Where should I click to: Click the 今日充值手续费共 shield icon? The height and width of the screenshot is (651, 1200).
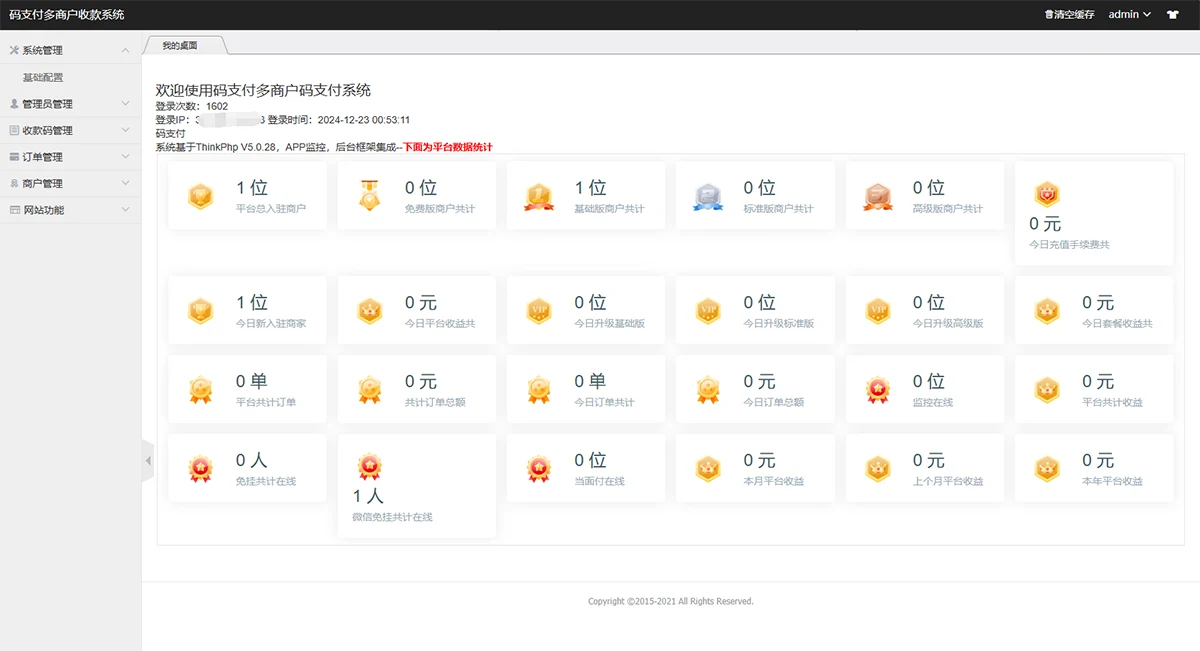pyautogui.click(x=1046, y=195)
